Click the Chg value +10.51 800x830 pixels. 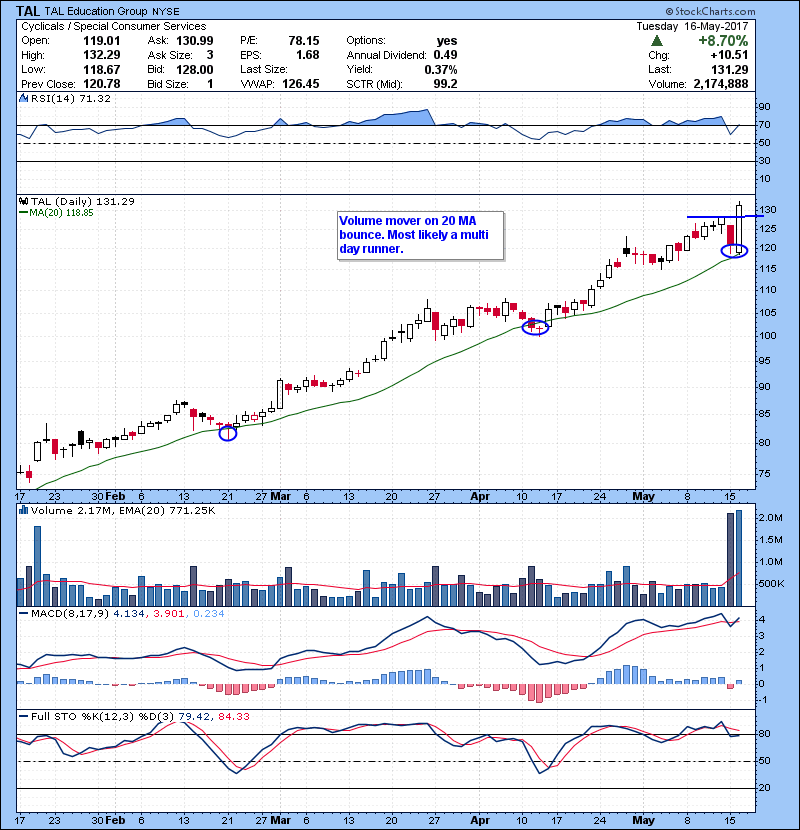pyautogui.click(x=730, y=55)
